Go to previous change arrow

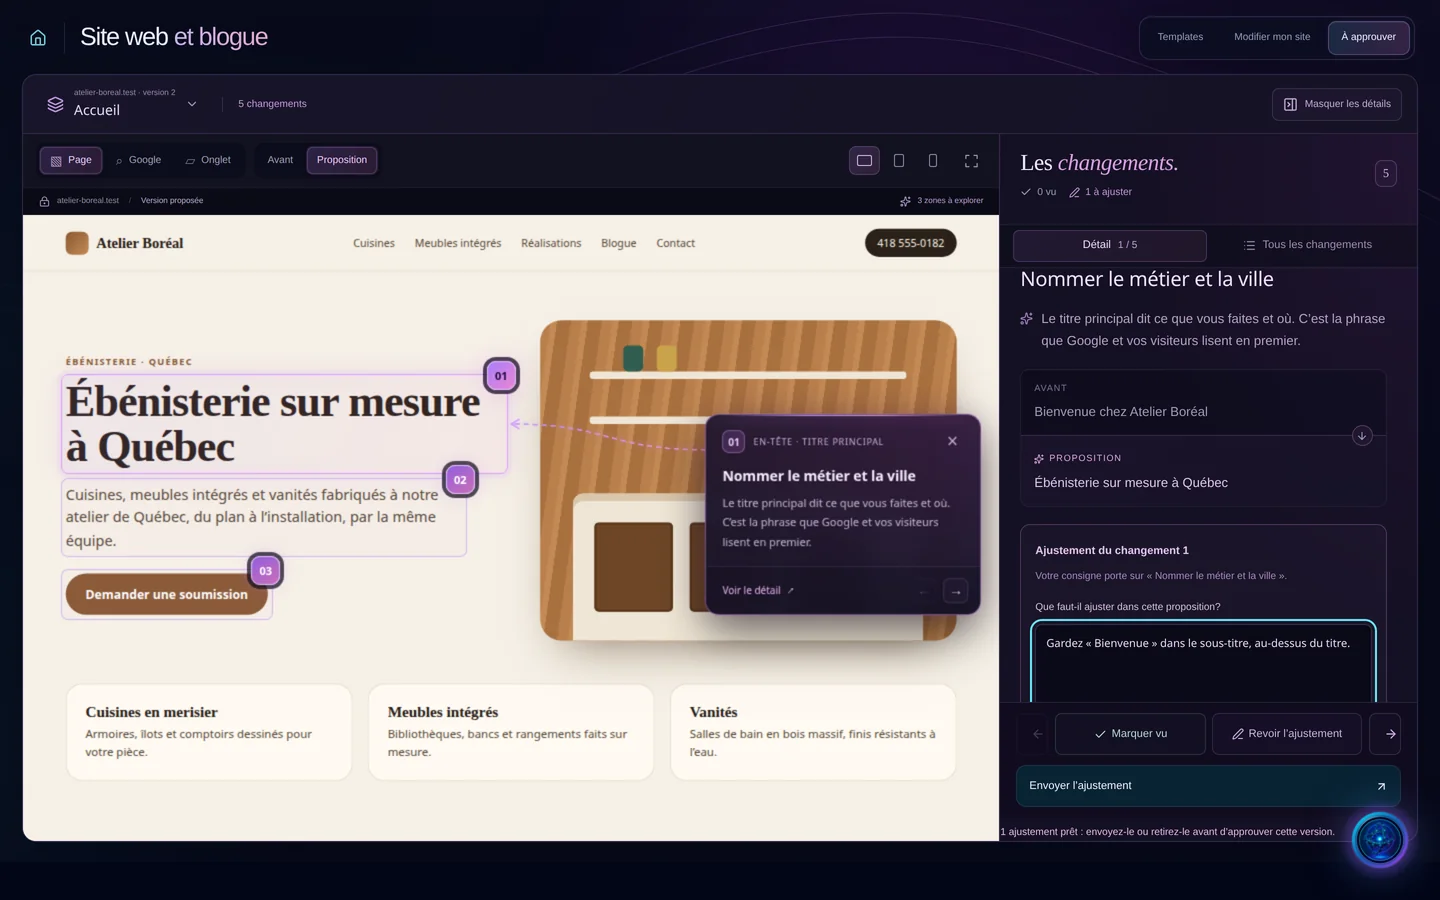pos(1037,734)
